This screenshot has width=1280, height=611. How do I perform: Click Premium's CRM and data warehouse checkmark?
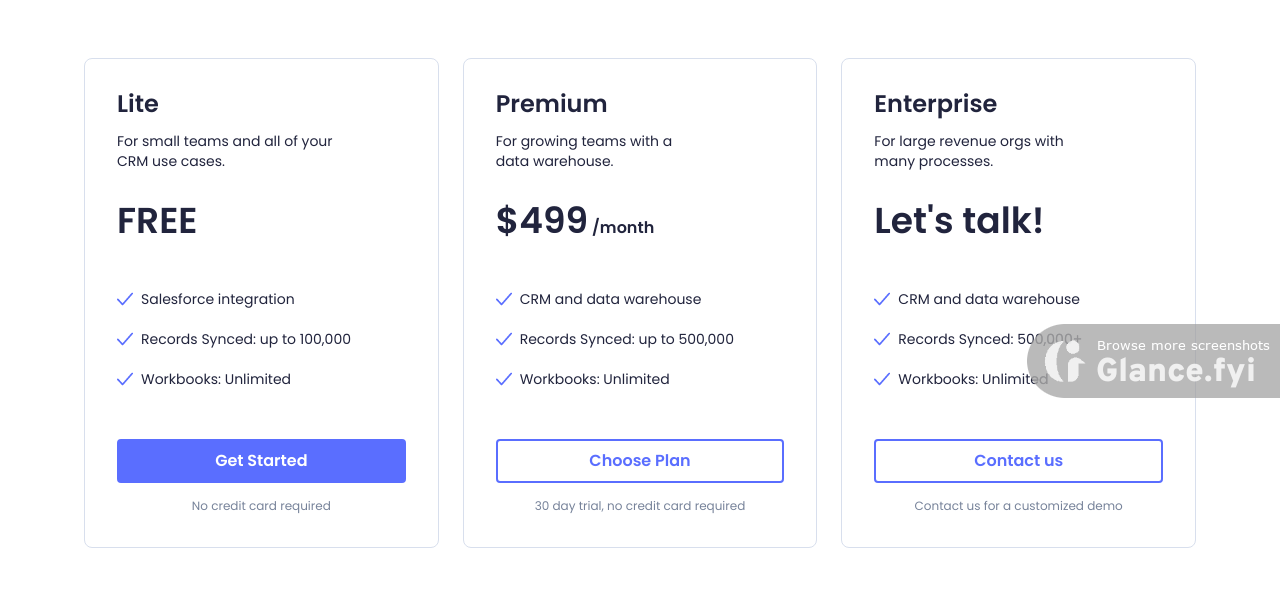coord(504,299)
